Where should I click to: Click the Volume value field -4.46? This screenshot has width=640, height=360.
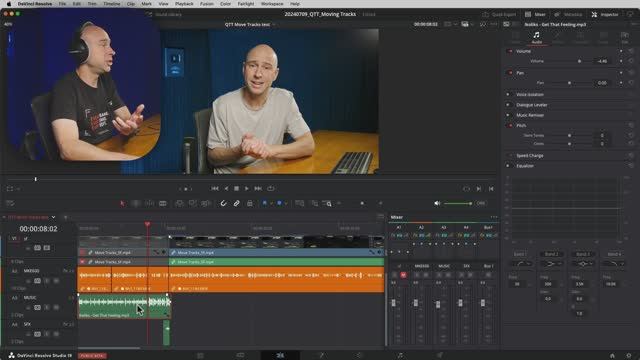(602, 61)
